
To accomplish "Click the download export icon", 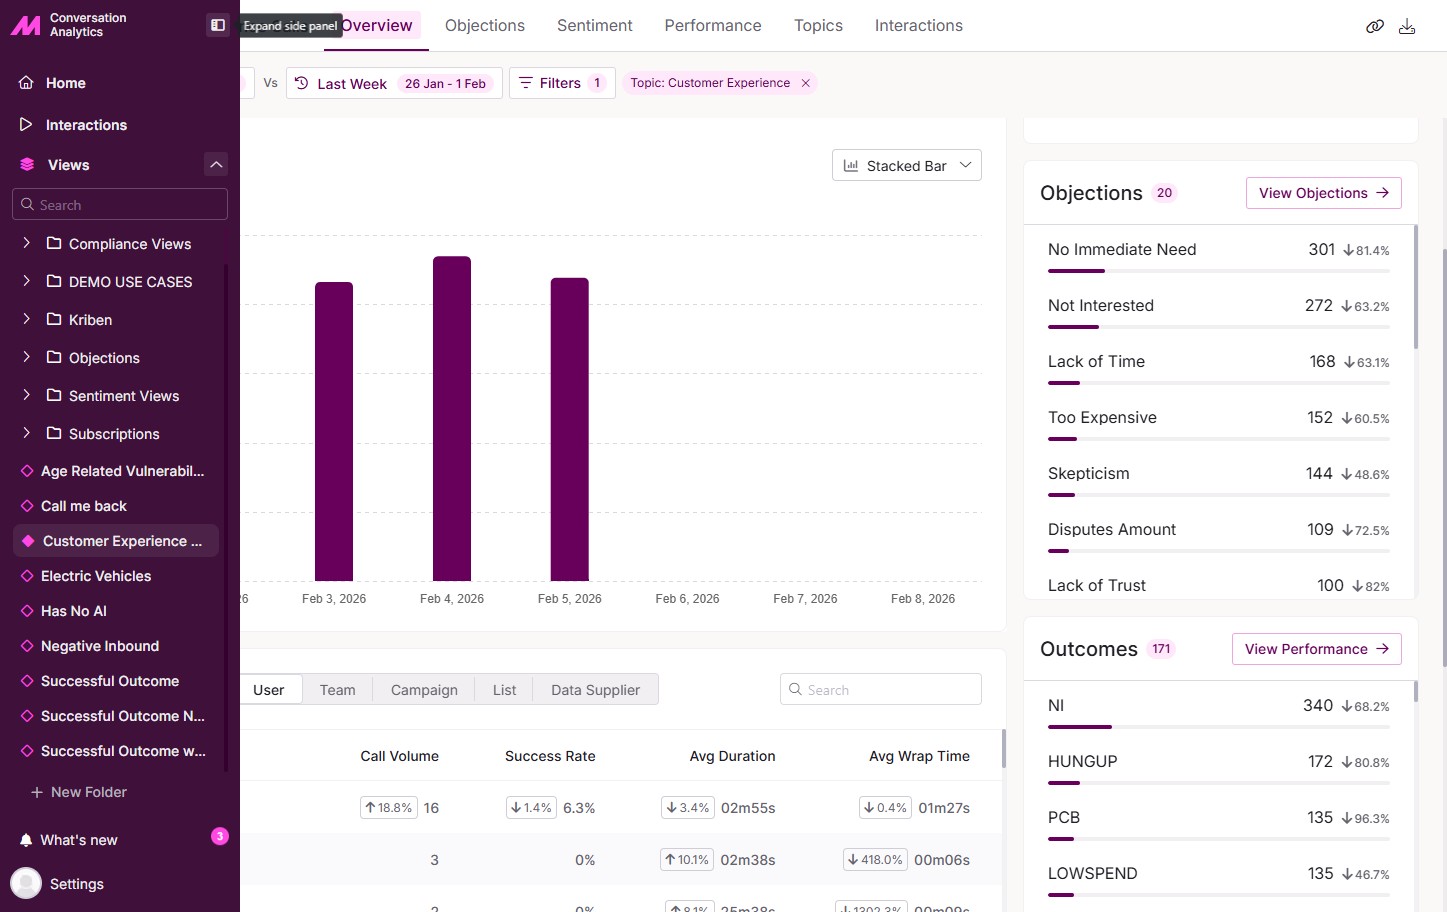I will 1407,26.
